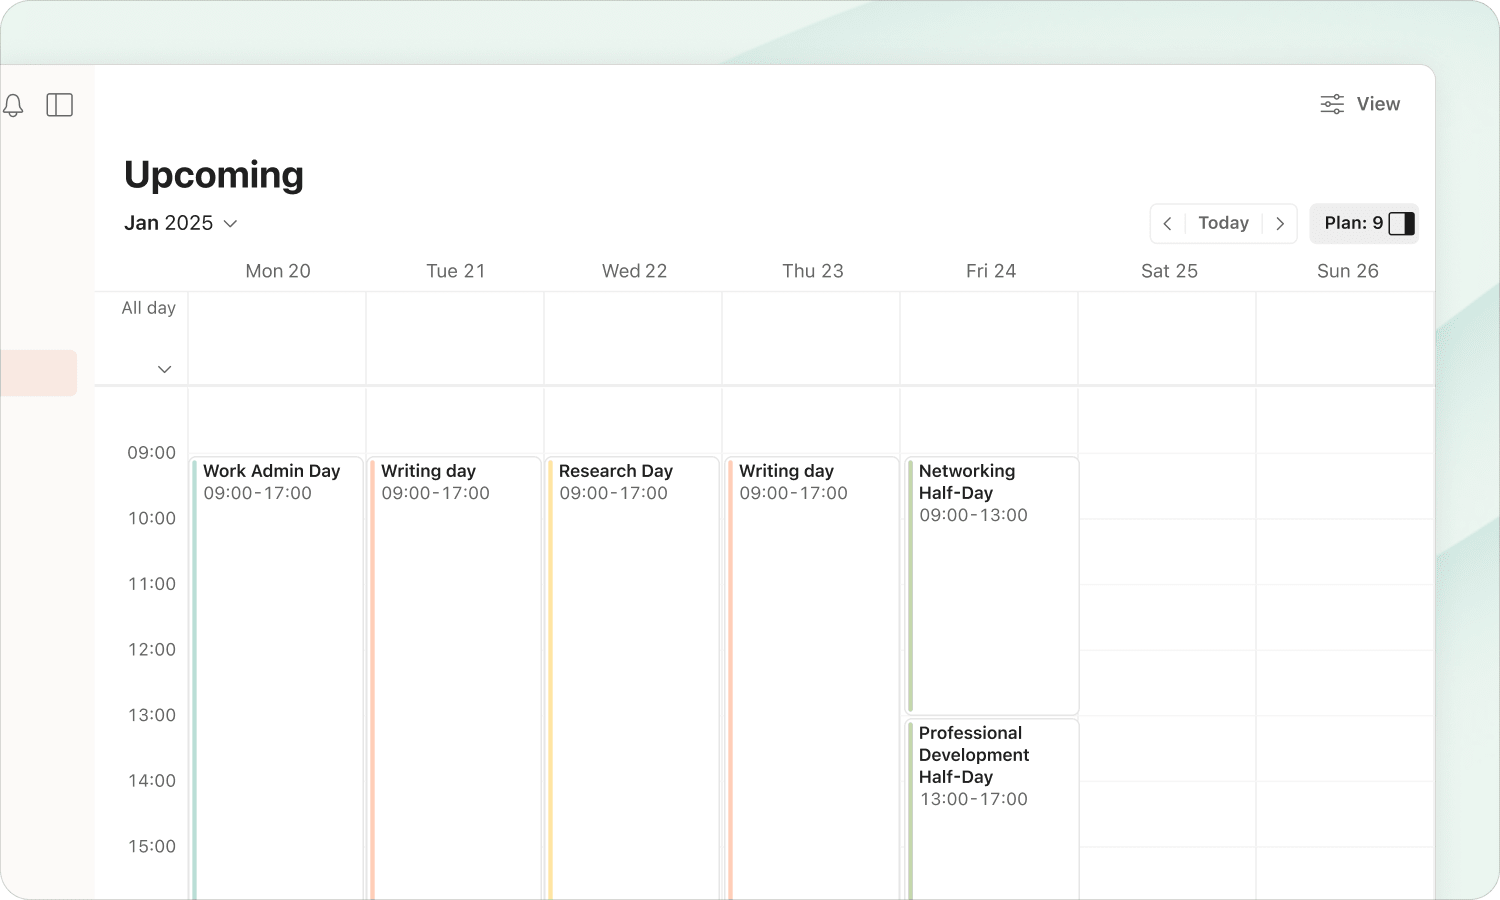Go to previous week arrow

[1167, 223]
